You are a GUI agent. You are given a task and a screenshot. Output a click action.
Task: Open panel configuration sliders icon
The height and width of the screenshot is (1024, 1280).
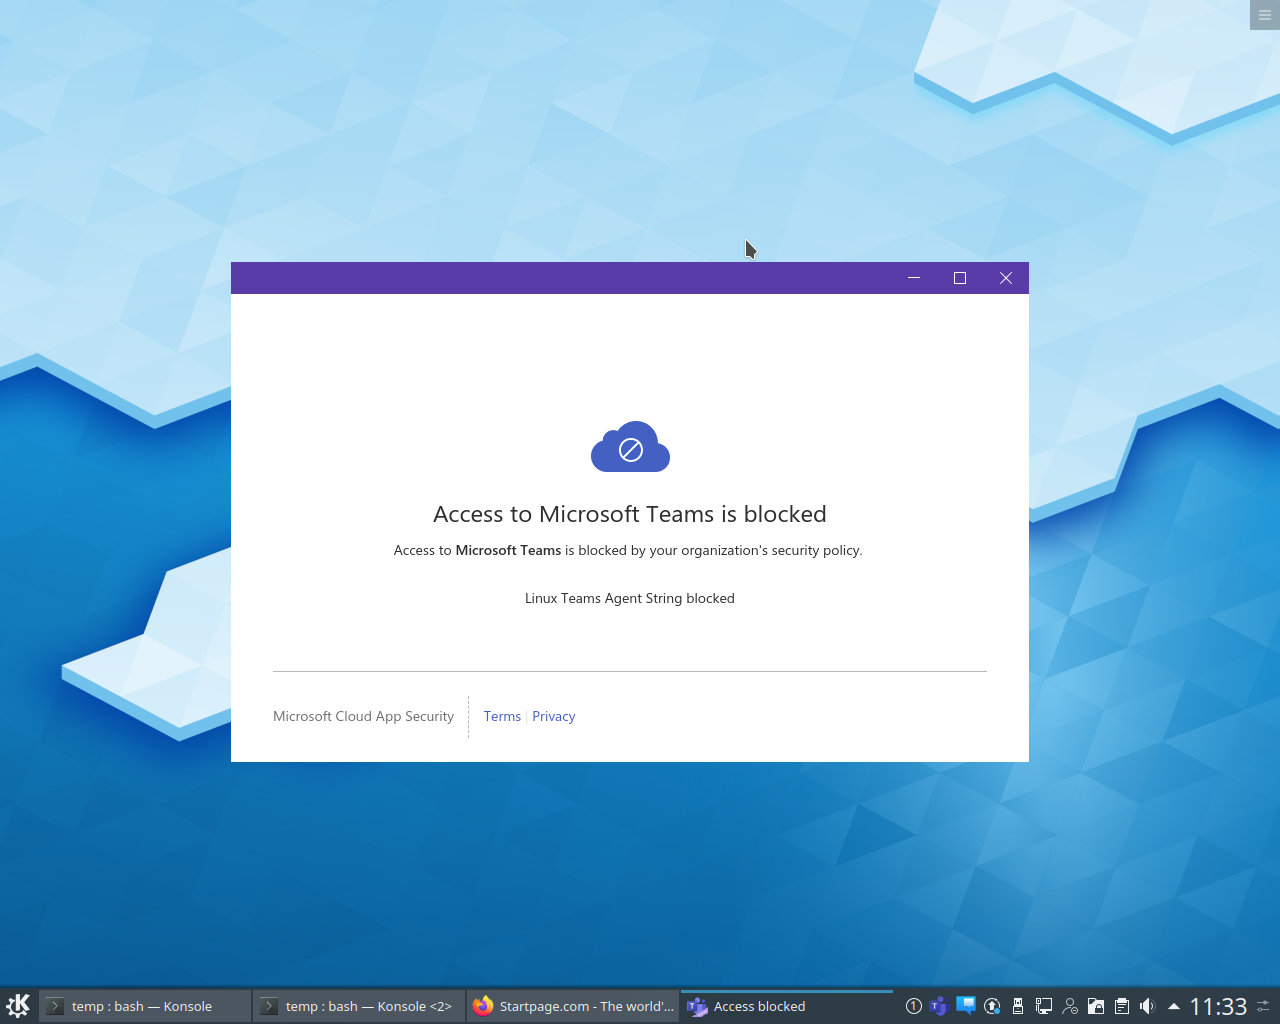click(x=1264, y=1006)
